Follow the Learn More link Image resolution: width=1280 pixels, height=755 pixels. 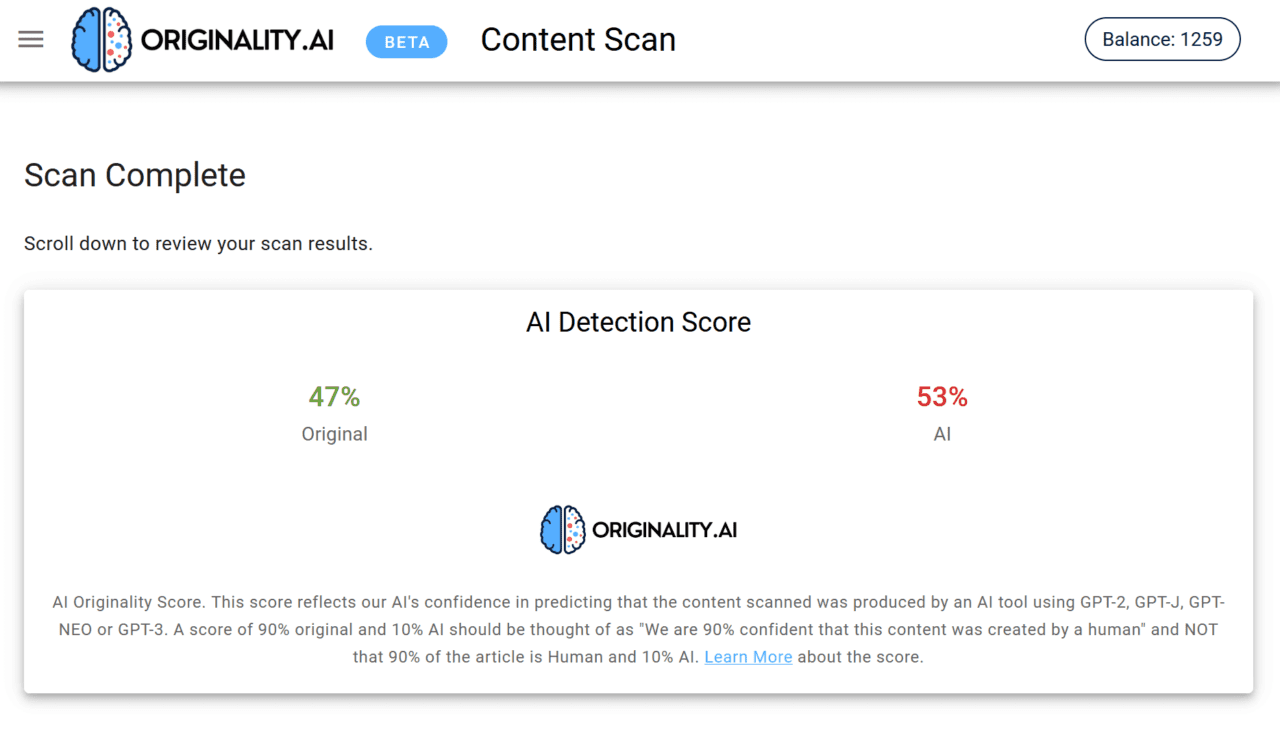(x=748, y=657)
